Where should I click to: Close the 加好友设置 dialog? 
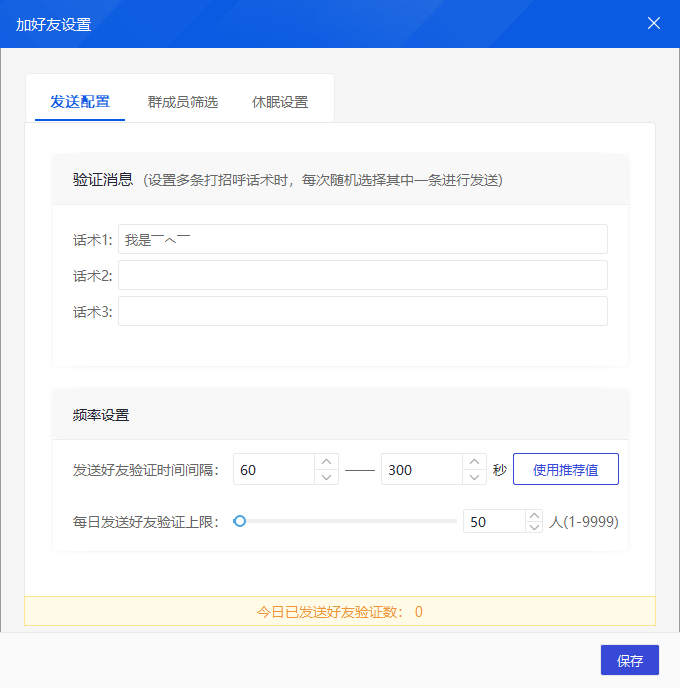pyautogui.click(x=654, y=23)
